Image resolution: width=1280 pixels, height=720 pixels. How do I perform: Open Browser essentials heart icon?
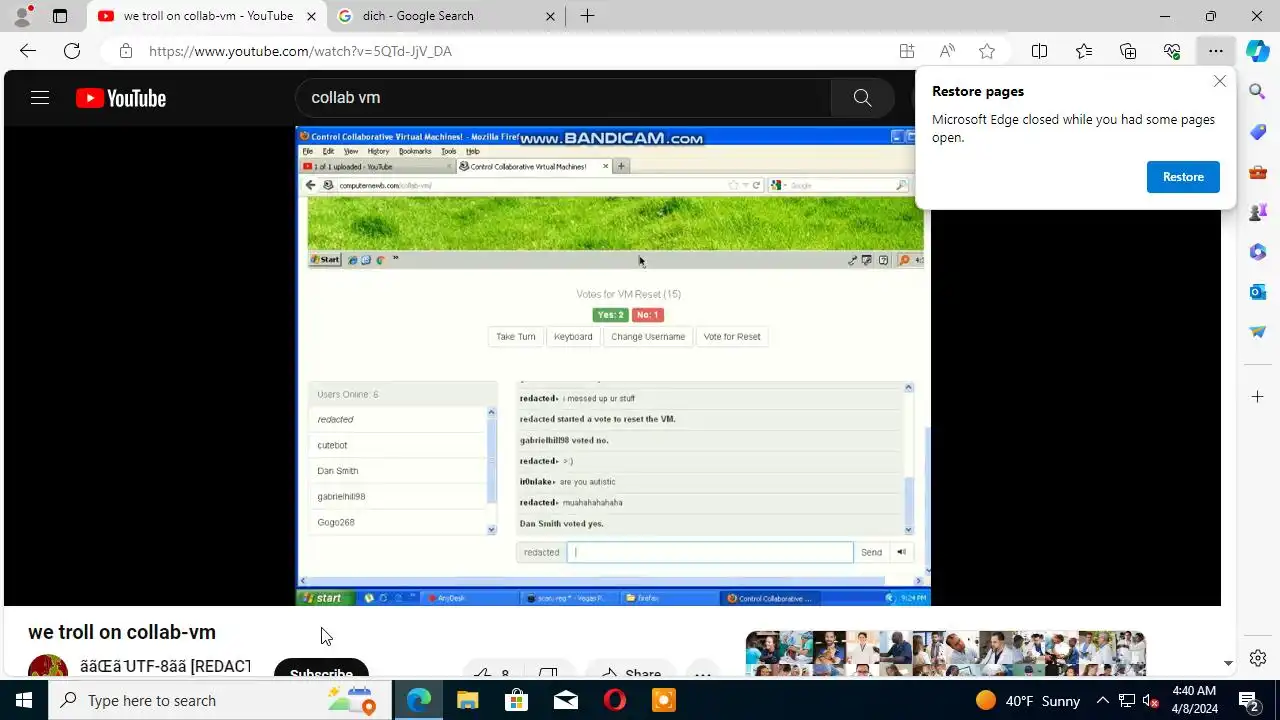point(1172,51)
